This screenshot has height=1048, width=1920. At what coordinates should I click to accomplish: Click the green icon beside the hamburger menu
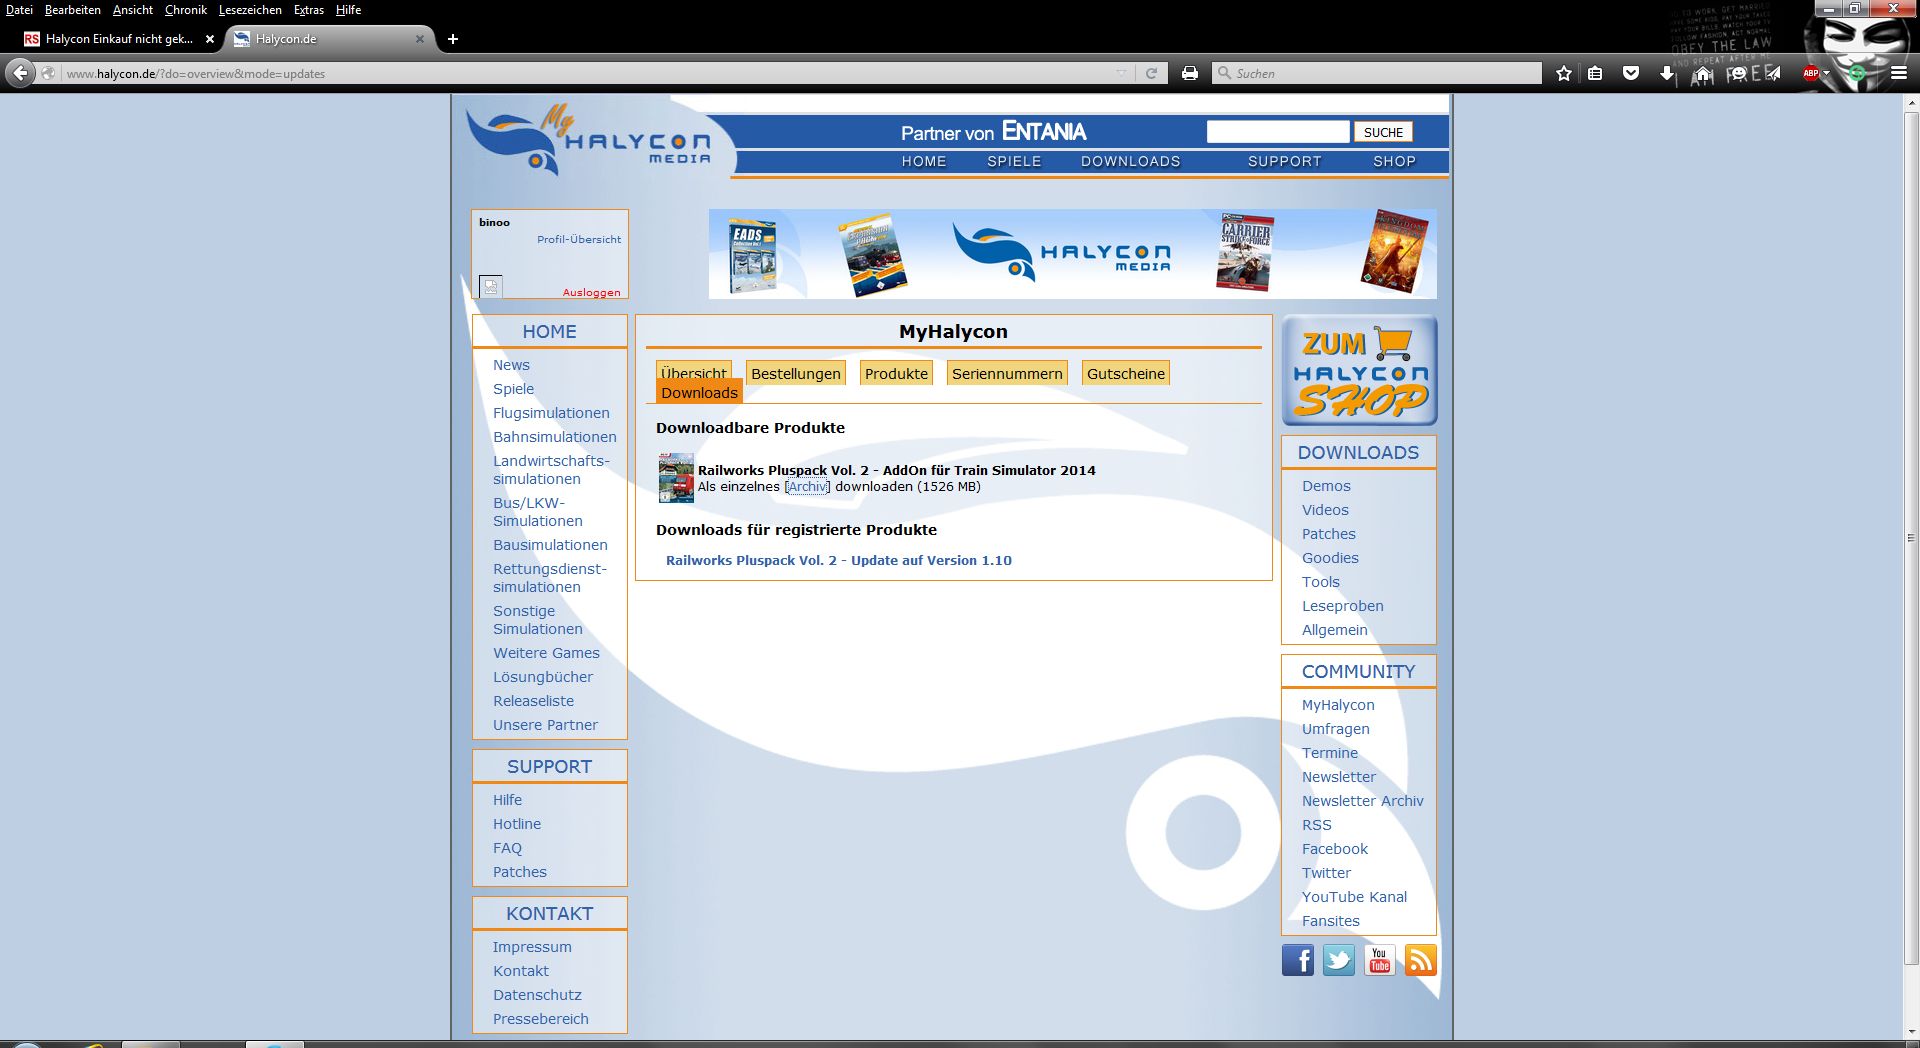pos(1858,73)
